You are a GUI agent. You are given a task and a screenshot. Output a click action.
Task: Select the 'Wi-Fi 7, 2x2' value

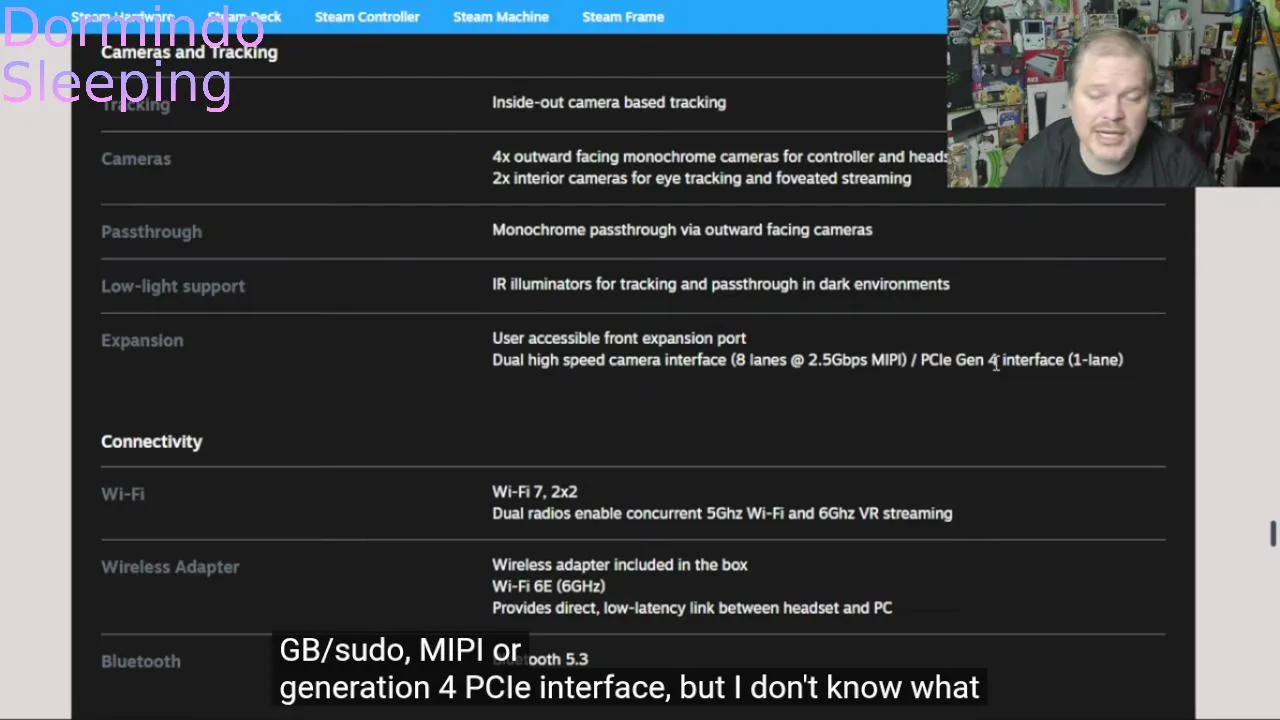point(534,492)
